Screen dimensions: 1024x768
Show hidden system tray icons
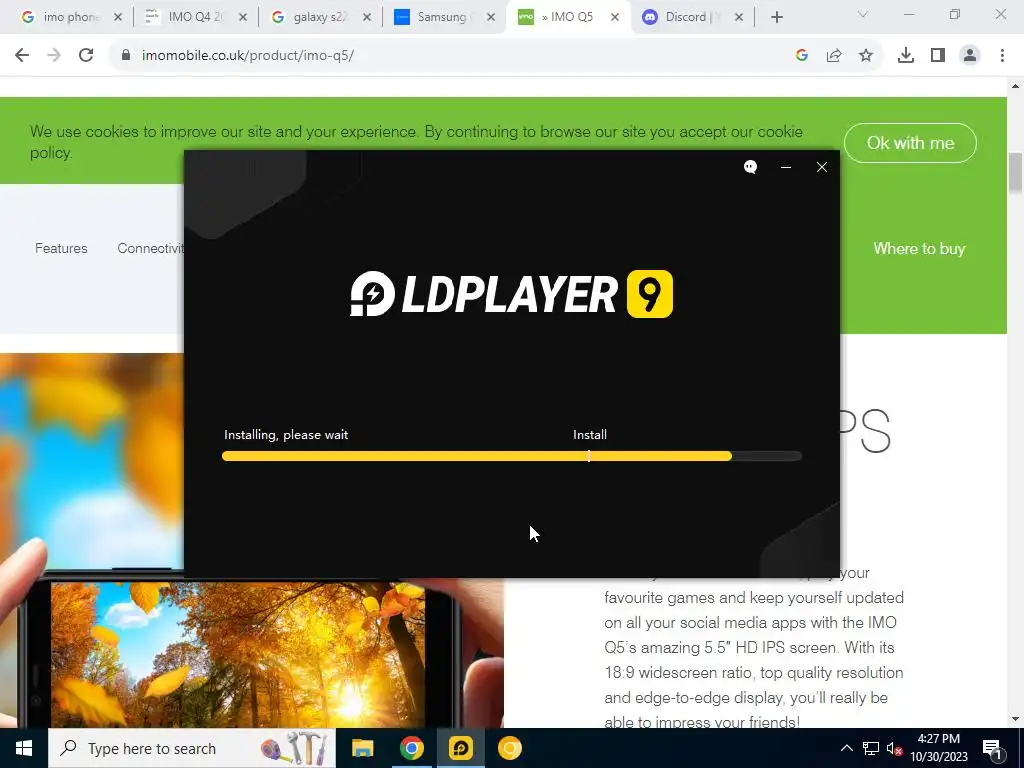(846, 748)
